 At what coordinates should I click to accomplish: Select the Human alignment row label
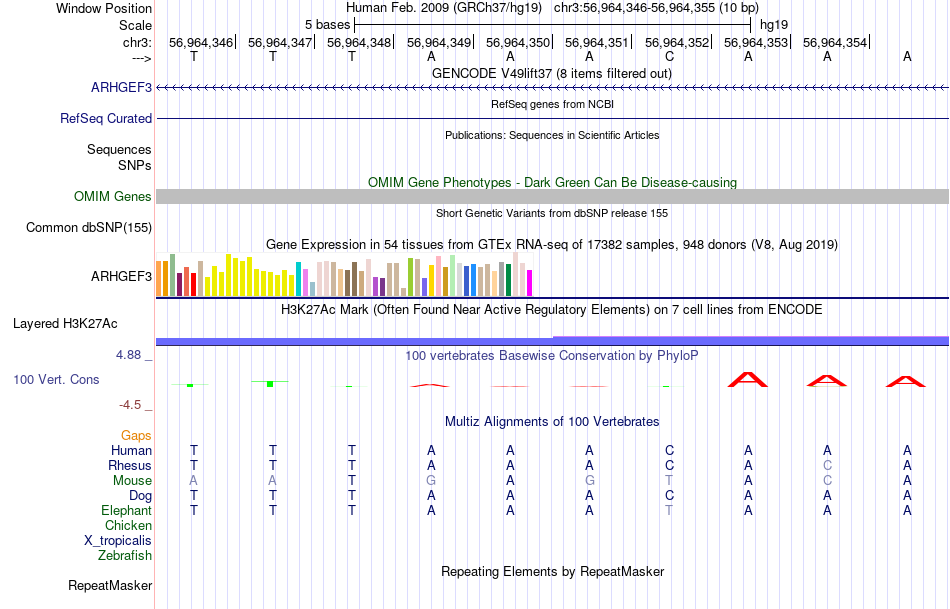pos(131,450)
